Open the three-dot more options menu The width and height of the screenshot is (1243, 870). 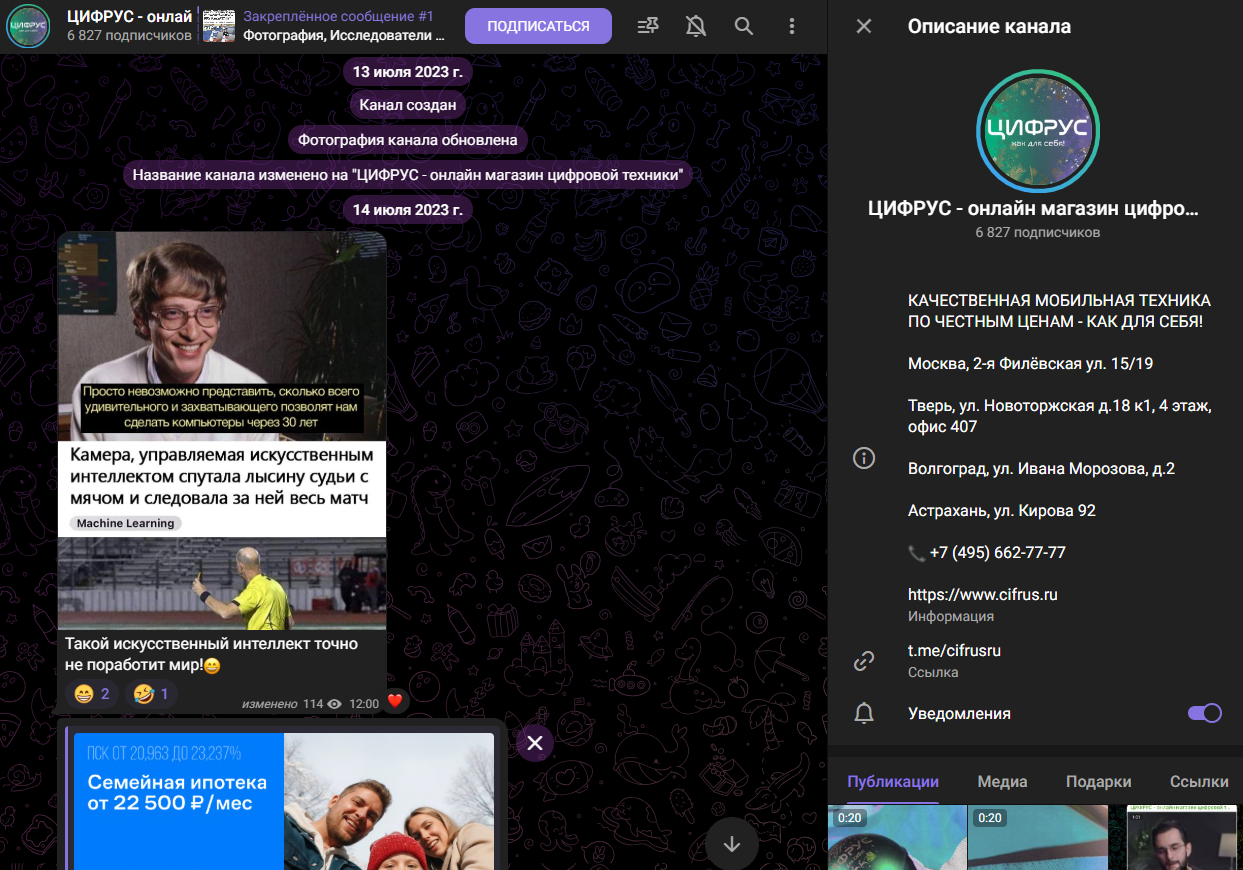[792, 26]
